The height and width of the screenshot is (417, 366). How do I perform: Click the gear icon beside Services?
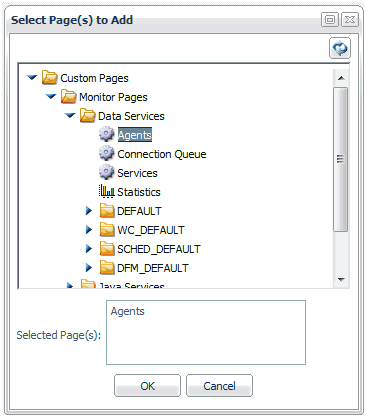tap(106, 173)
